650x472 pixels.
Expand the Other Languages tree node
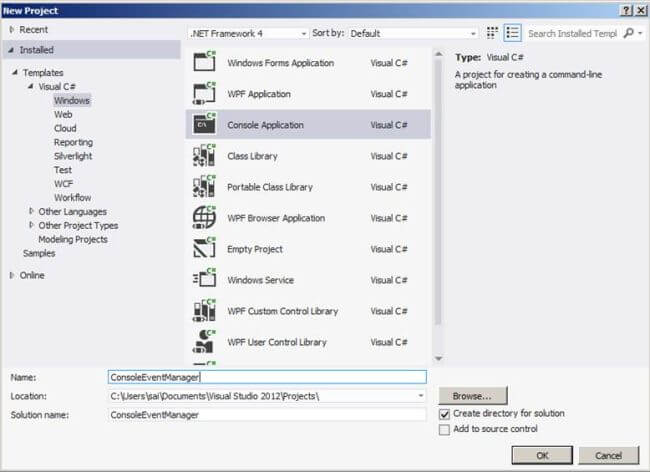(x=31, y=211)
